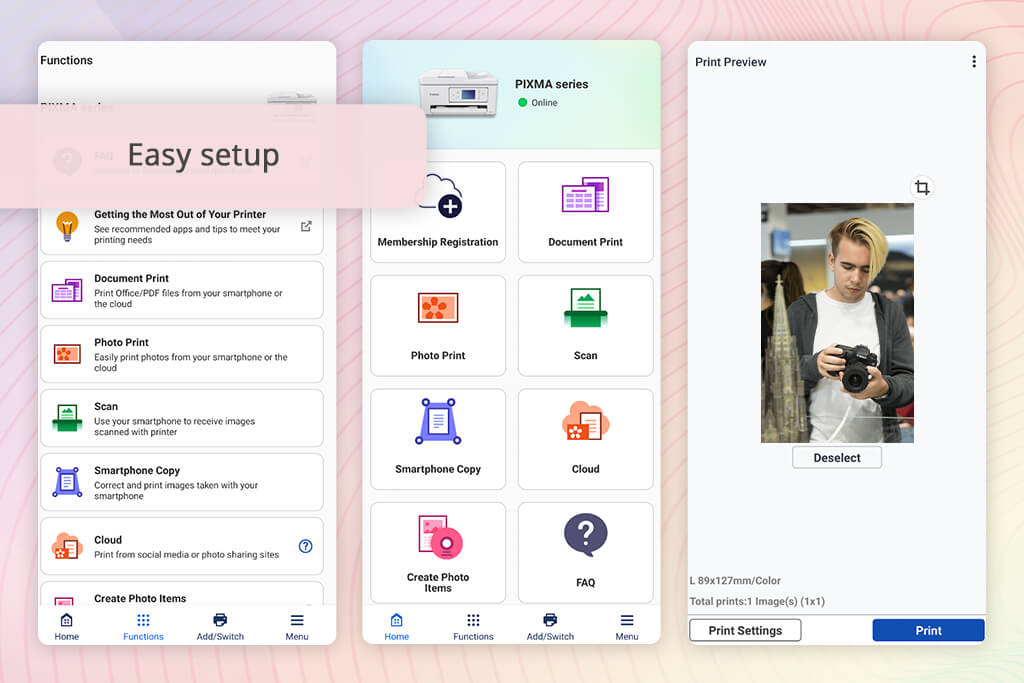Image resolution: width=1024 pixels, height=683 pixels.
Task: Click the PIXMA series printer image
Action: pyautogui.click(x=458, y=93)
